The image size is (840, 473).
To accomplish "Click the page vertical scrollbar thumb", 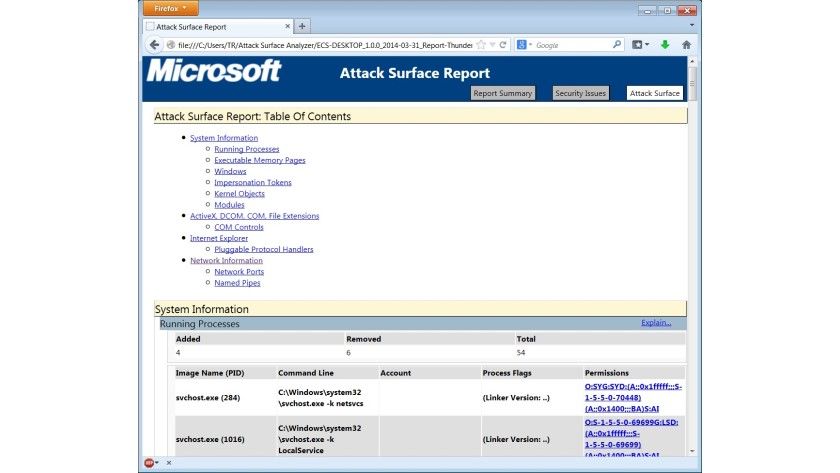I will click(x=692, y=82).
